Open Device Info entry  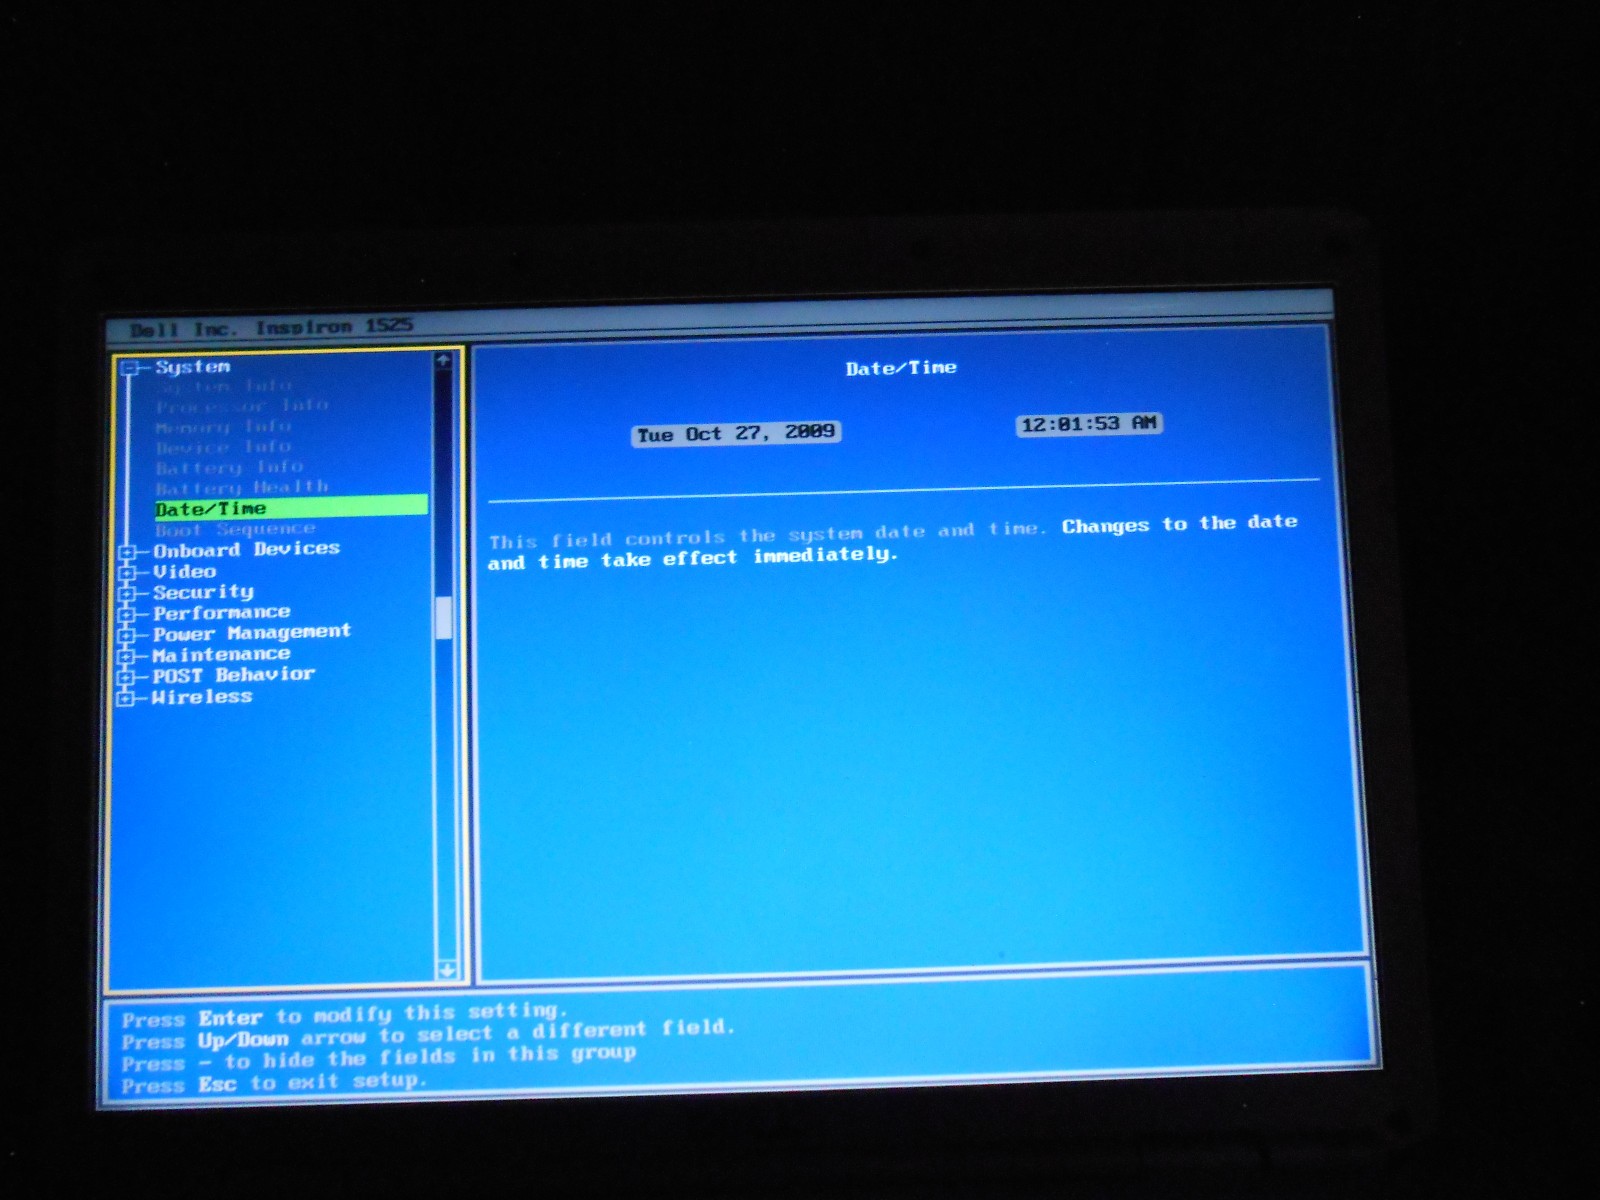point(223,447)
